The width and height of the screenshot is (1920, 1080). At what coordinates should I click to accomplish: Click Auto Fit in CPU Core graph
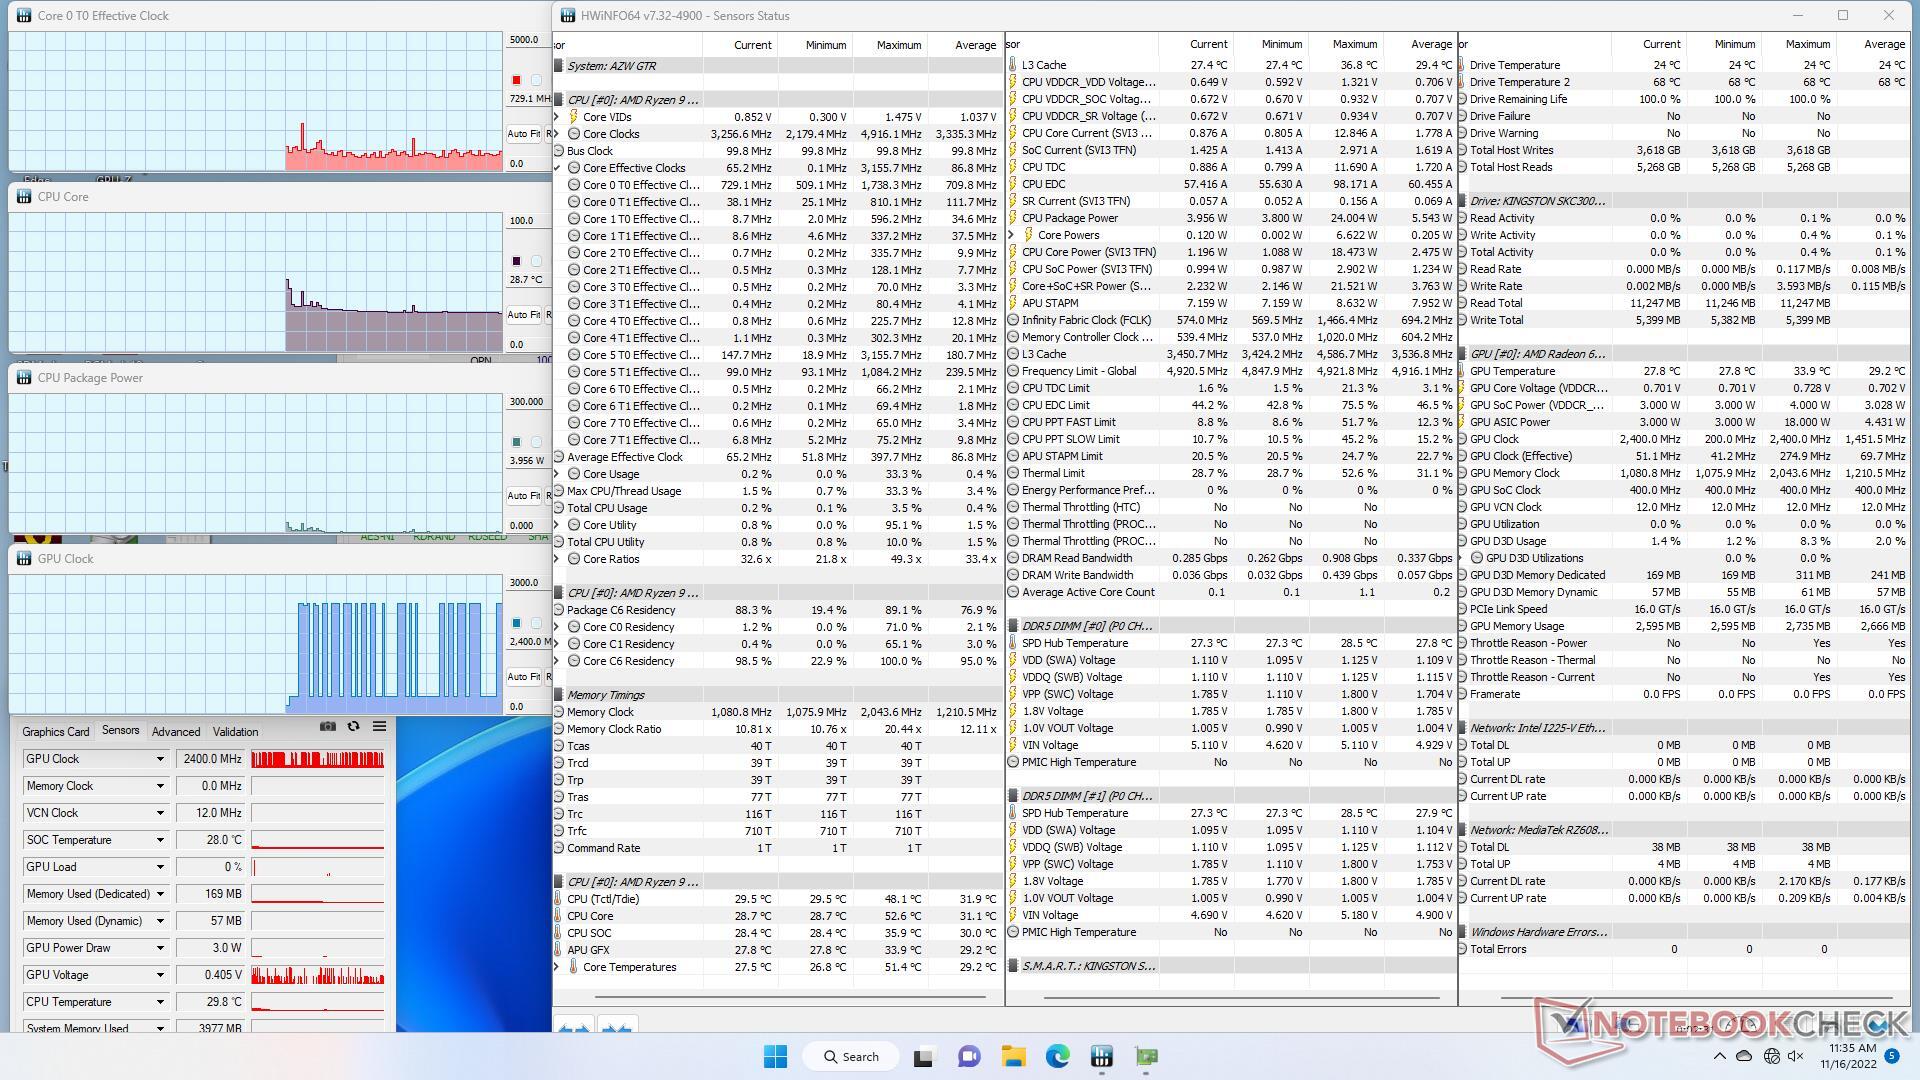(523, 314)
